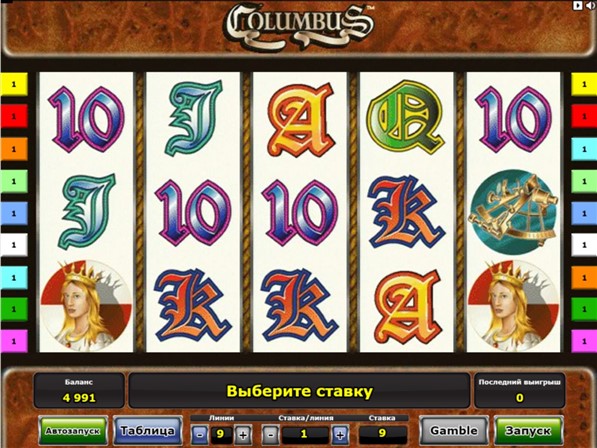Lower the bet per line with minus

[x=270, y=434]
